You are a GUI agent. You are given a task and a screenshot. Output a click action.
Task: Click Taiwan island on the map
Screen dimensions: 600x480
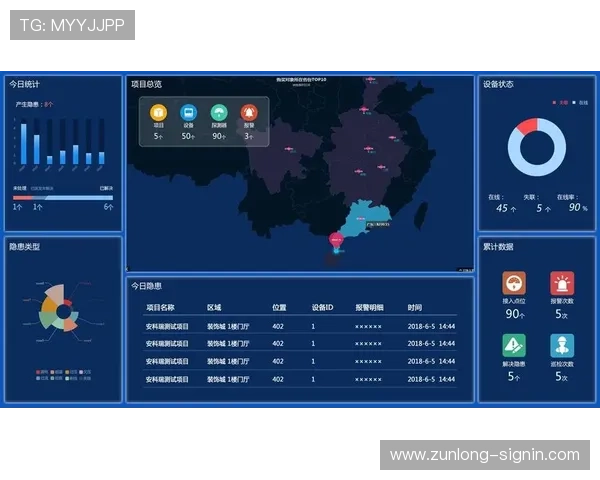(421, 215)
